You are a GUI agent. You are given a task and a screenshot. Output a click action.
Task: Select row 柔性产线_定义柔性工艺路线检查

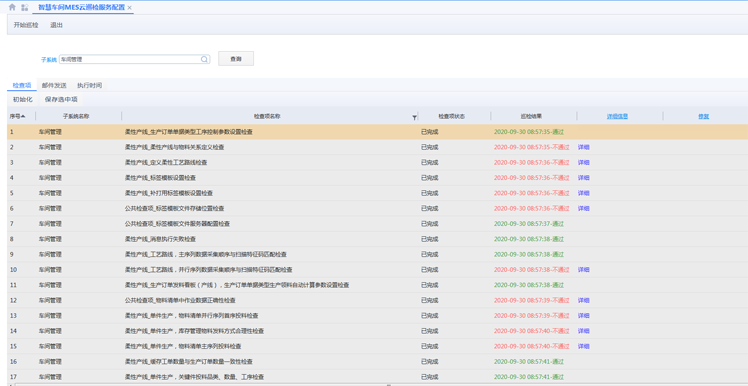coord(377,163)
